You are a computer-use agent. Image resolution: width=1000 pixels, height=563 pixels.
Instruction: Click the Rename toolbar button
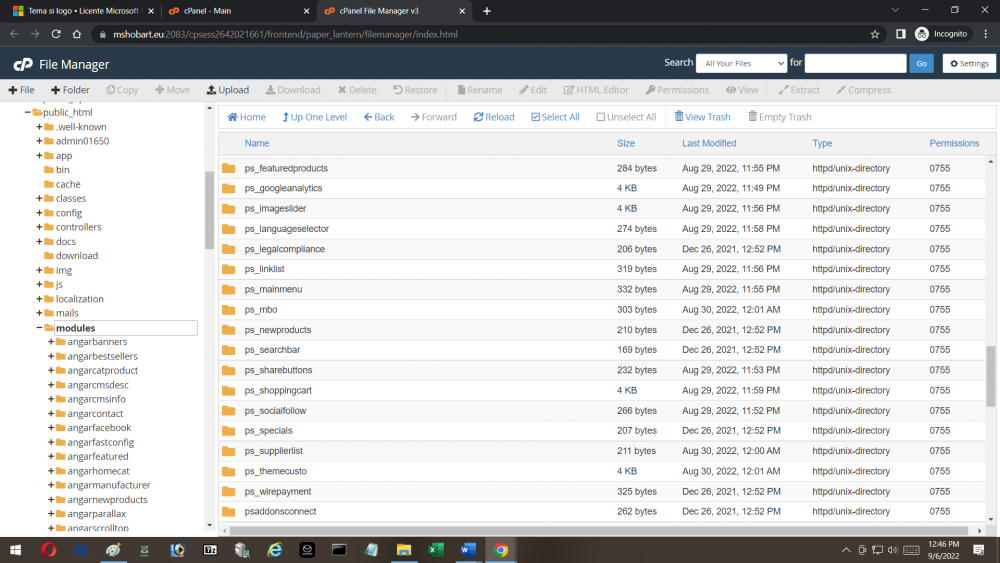pos(480,90)
